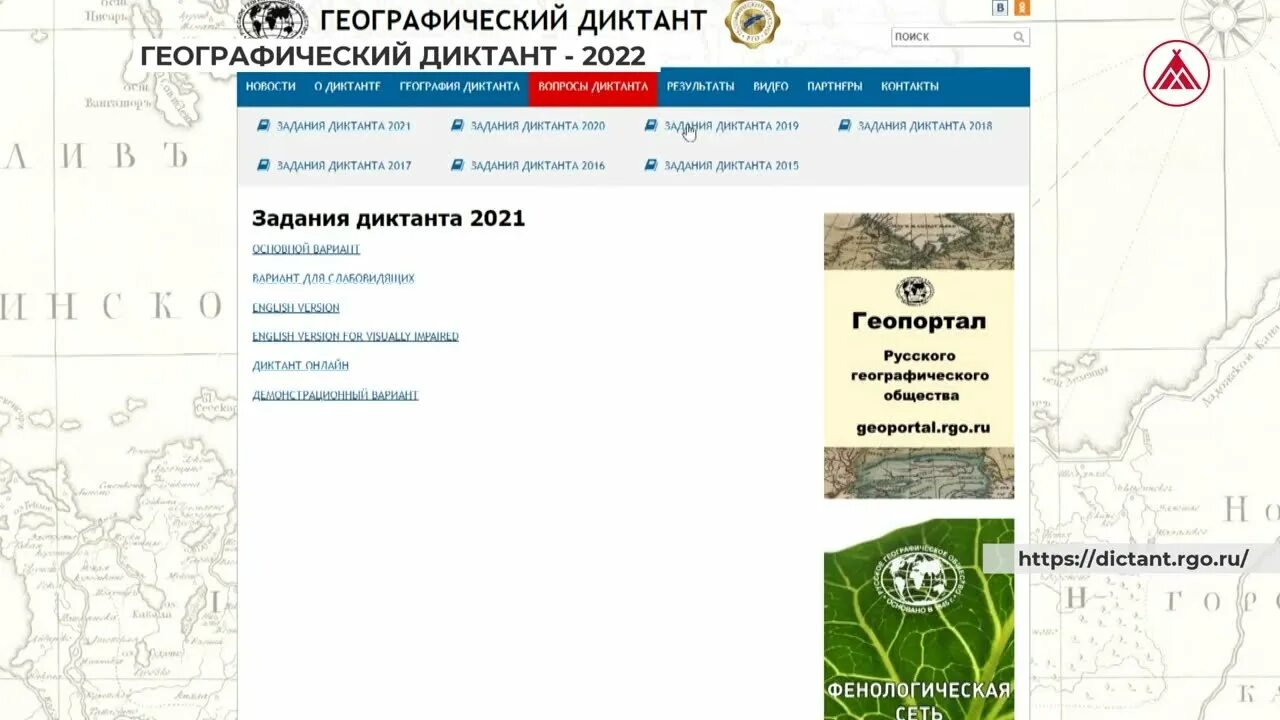Open the Результаты menu item
1280x720 pixels.
[701, 87]
